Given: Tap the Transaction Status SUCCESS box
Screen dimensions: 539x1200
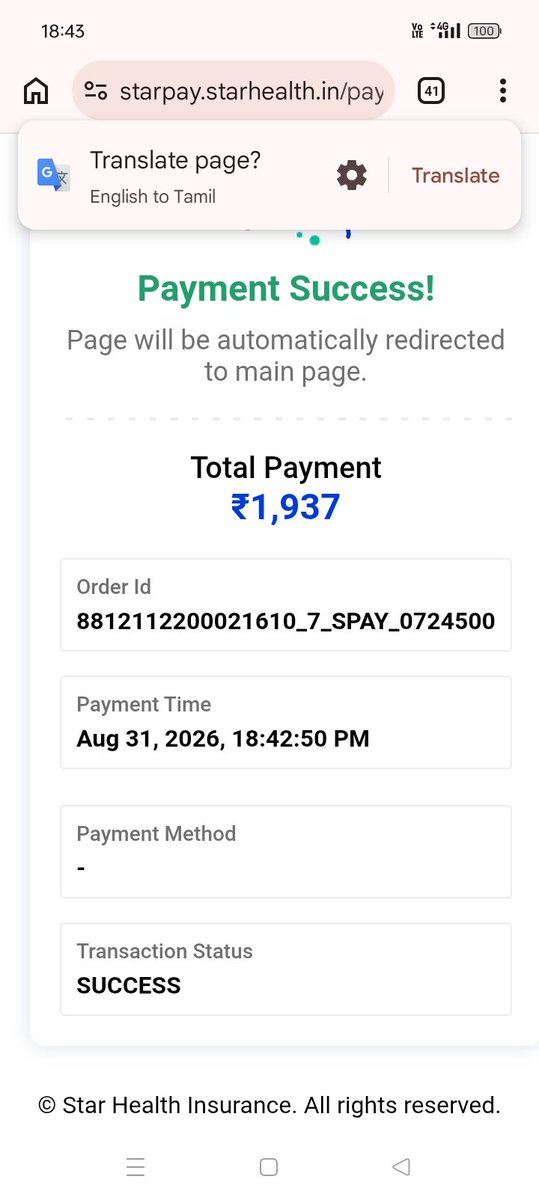Looking at the screenshot, I should tap(286, 969).
